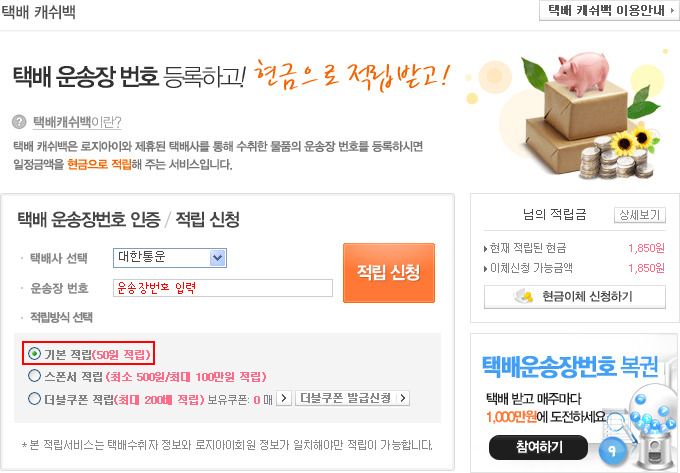Click arrow icon on 택배 캐쉬백 이용안내
Viewport: 680px width, 473px height.
click(672, 10)
